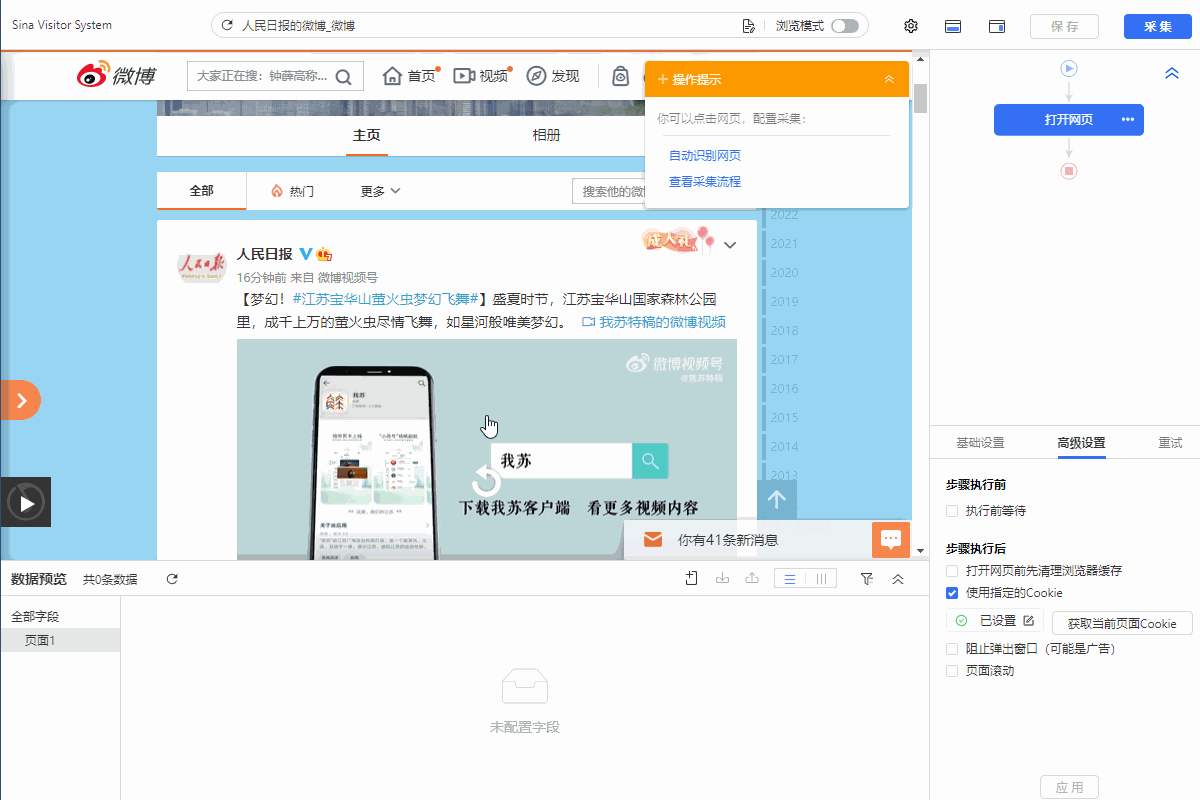Switch to the 基础设置 tab
1200x800 pixels.
coord(980,443)
